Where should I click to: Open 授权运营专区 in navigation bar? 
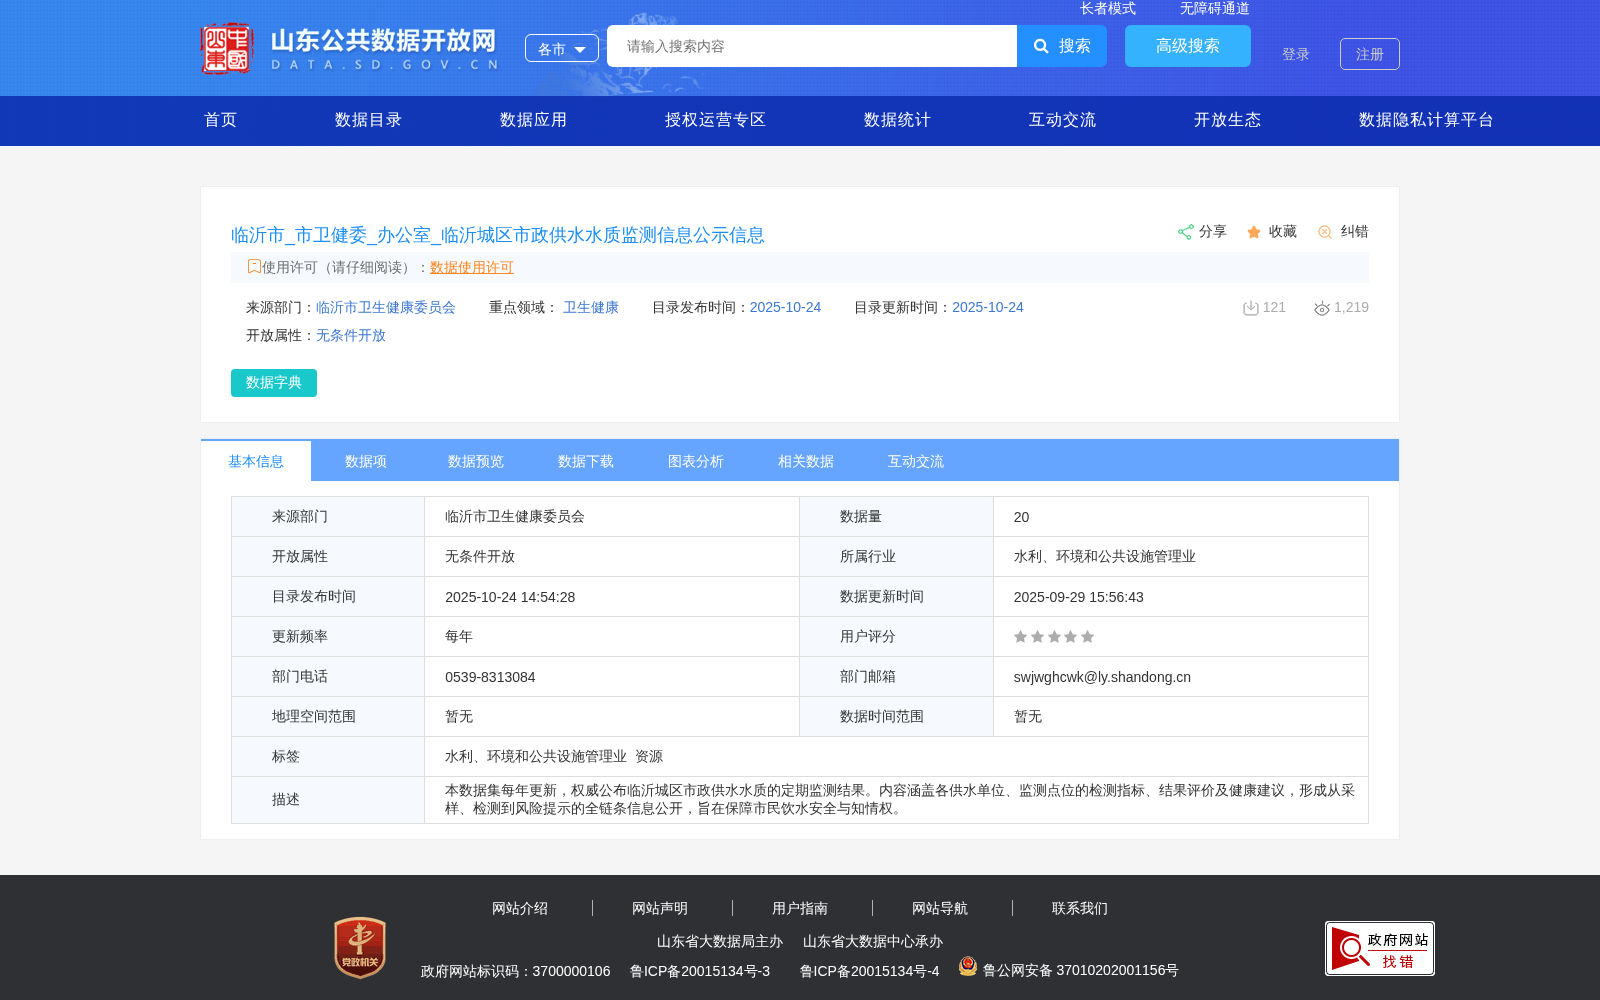tap(715, 120)
